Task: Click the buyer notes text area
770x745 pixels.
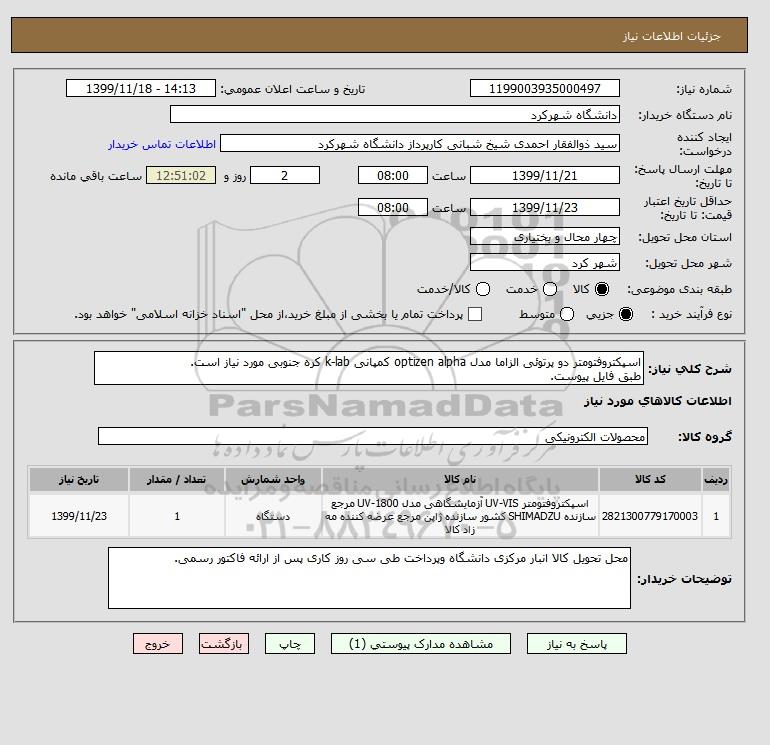Action: (x=369, y=578)
